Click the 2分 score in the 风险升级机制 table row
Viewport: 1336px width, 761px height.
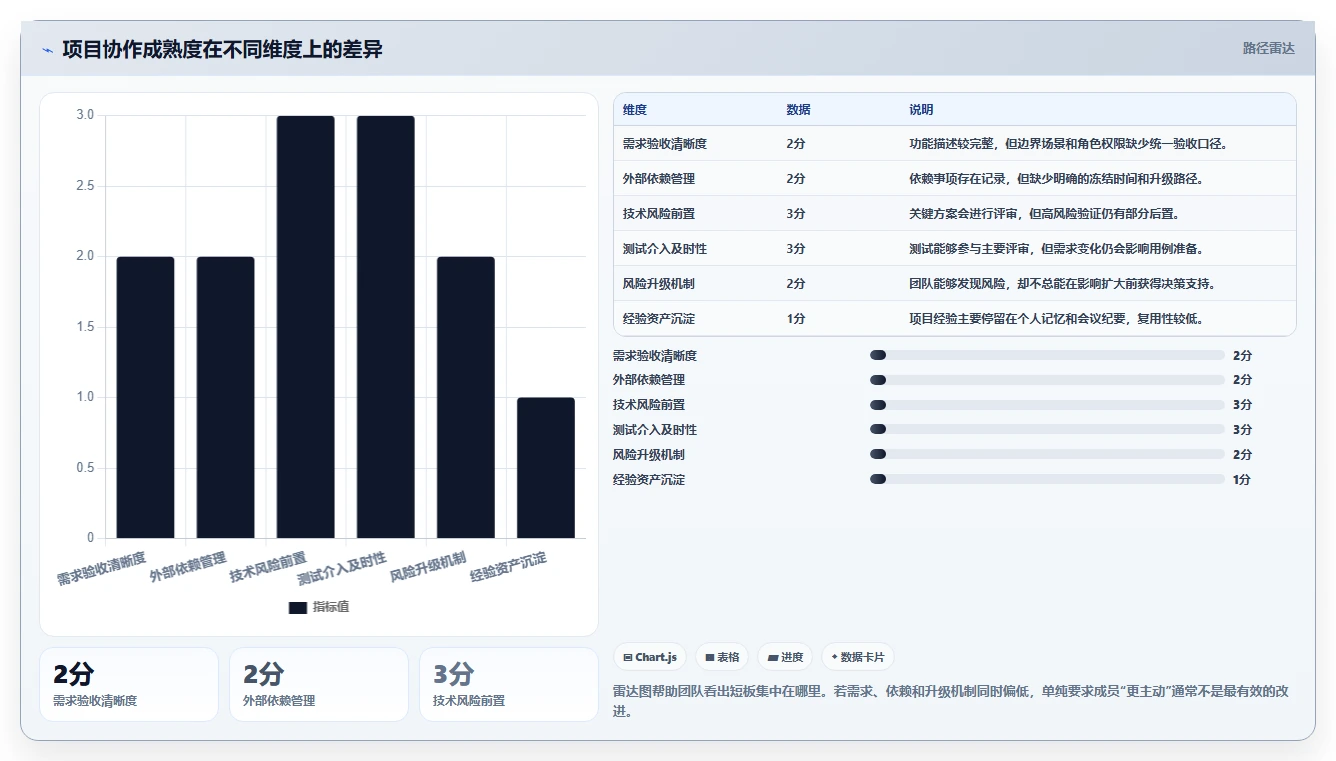796,284
